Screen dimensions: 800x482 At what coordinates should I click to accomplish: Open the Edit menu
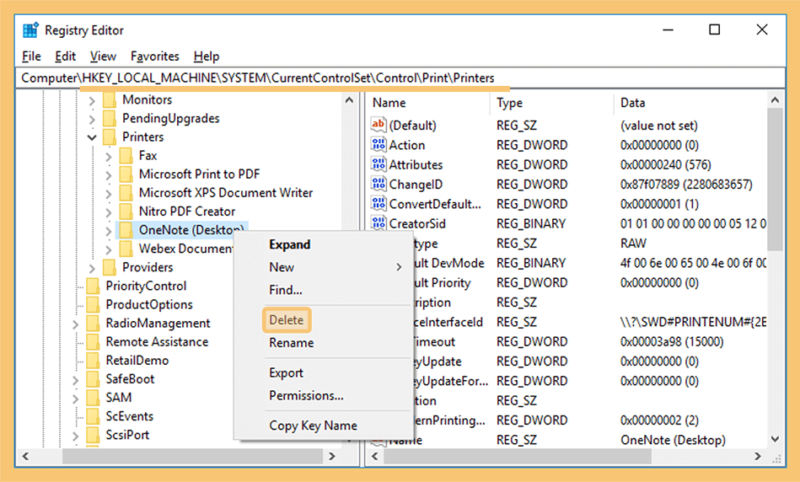coord(65,56)
